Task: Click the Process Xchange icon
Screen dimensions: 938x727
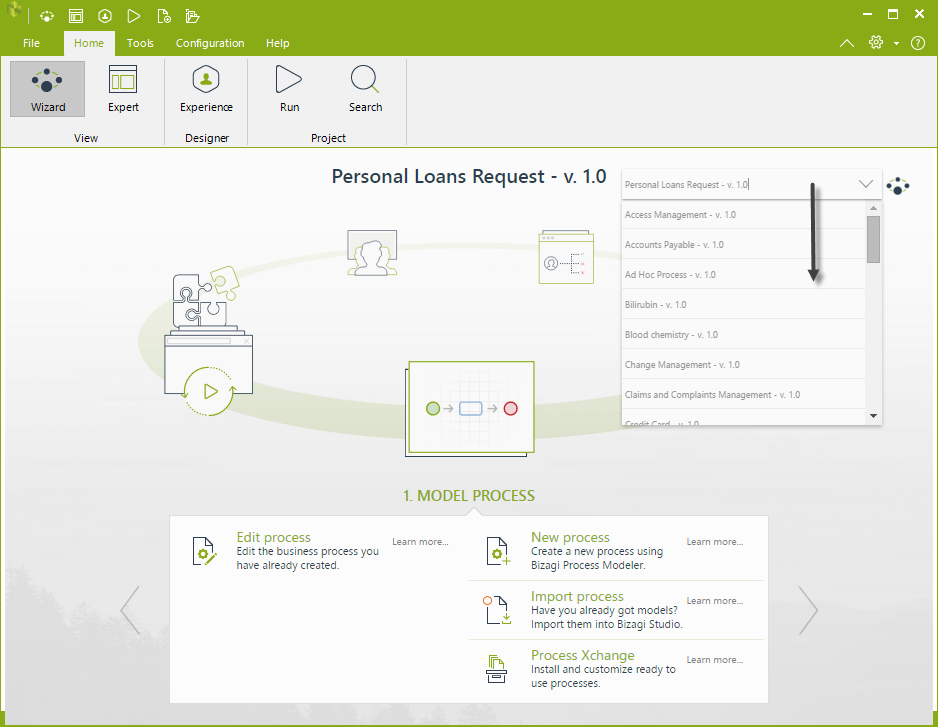Action: coord(496,669)
